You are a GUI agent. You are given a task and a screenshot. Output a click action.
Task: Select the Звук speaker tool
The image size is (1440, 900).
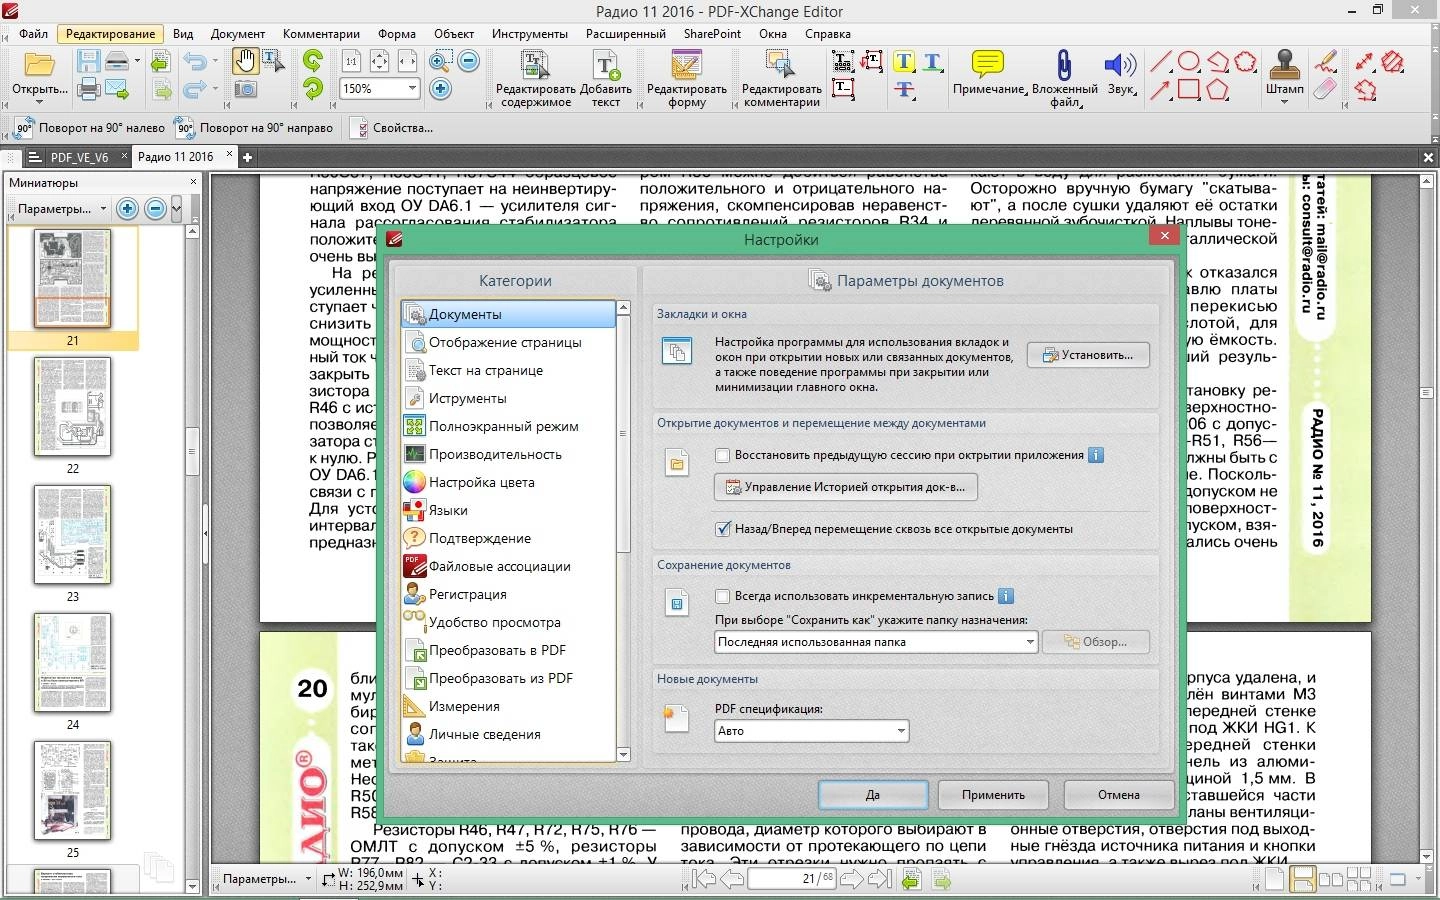pos(1120,72)
